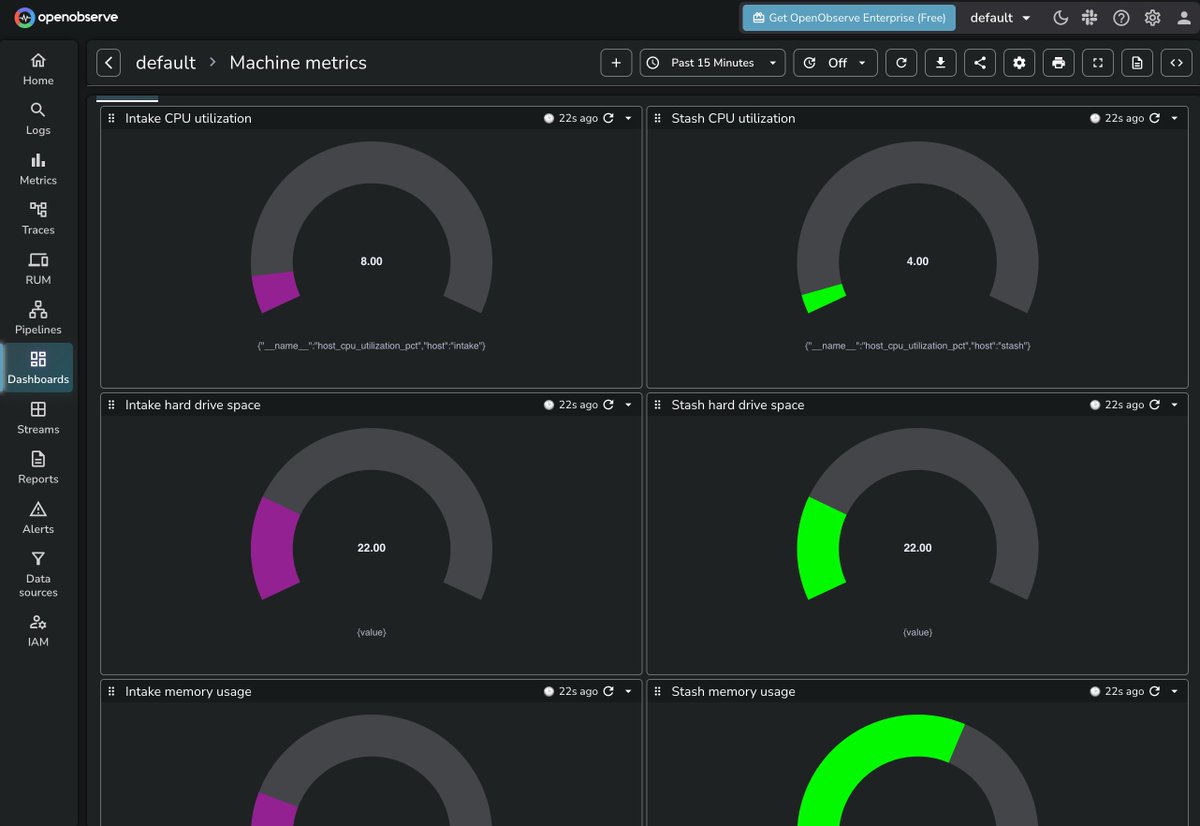Viewport: 1200px width, 826px height.
Task: Refresh the Stash memory usage panel
Action: click(1155, 691)
